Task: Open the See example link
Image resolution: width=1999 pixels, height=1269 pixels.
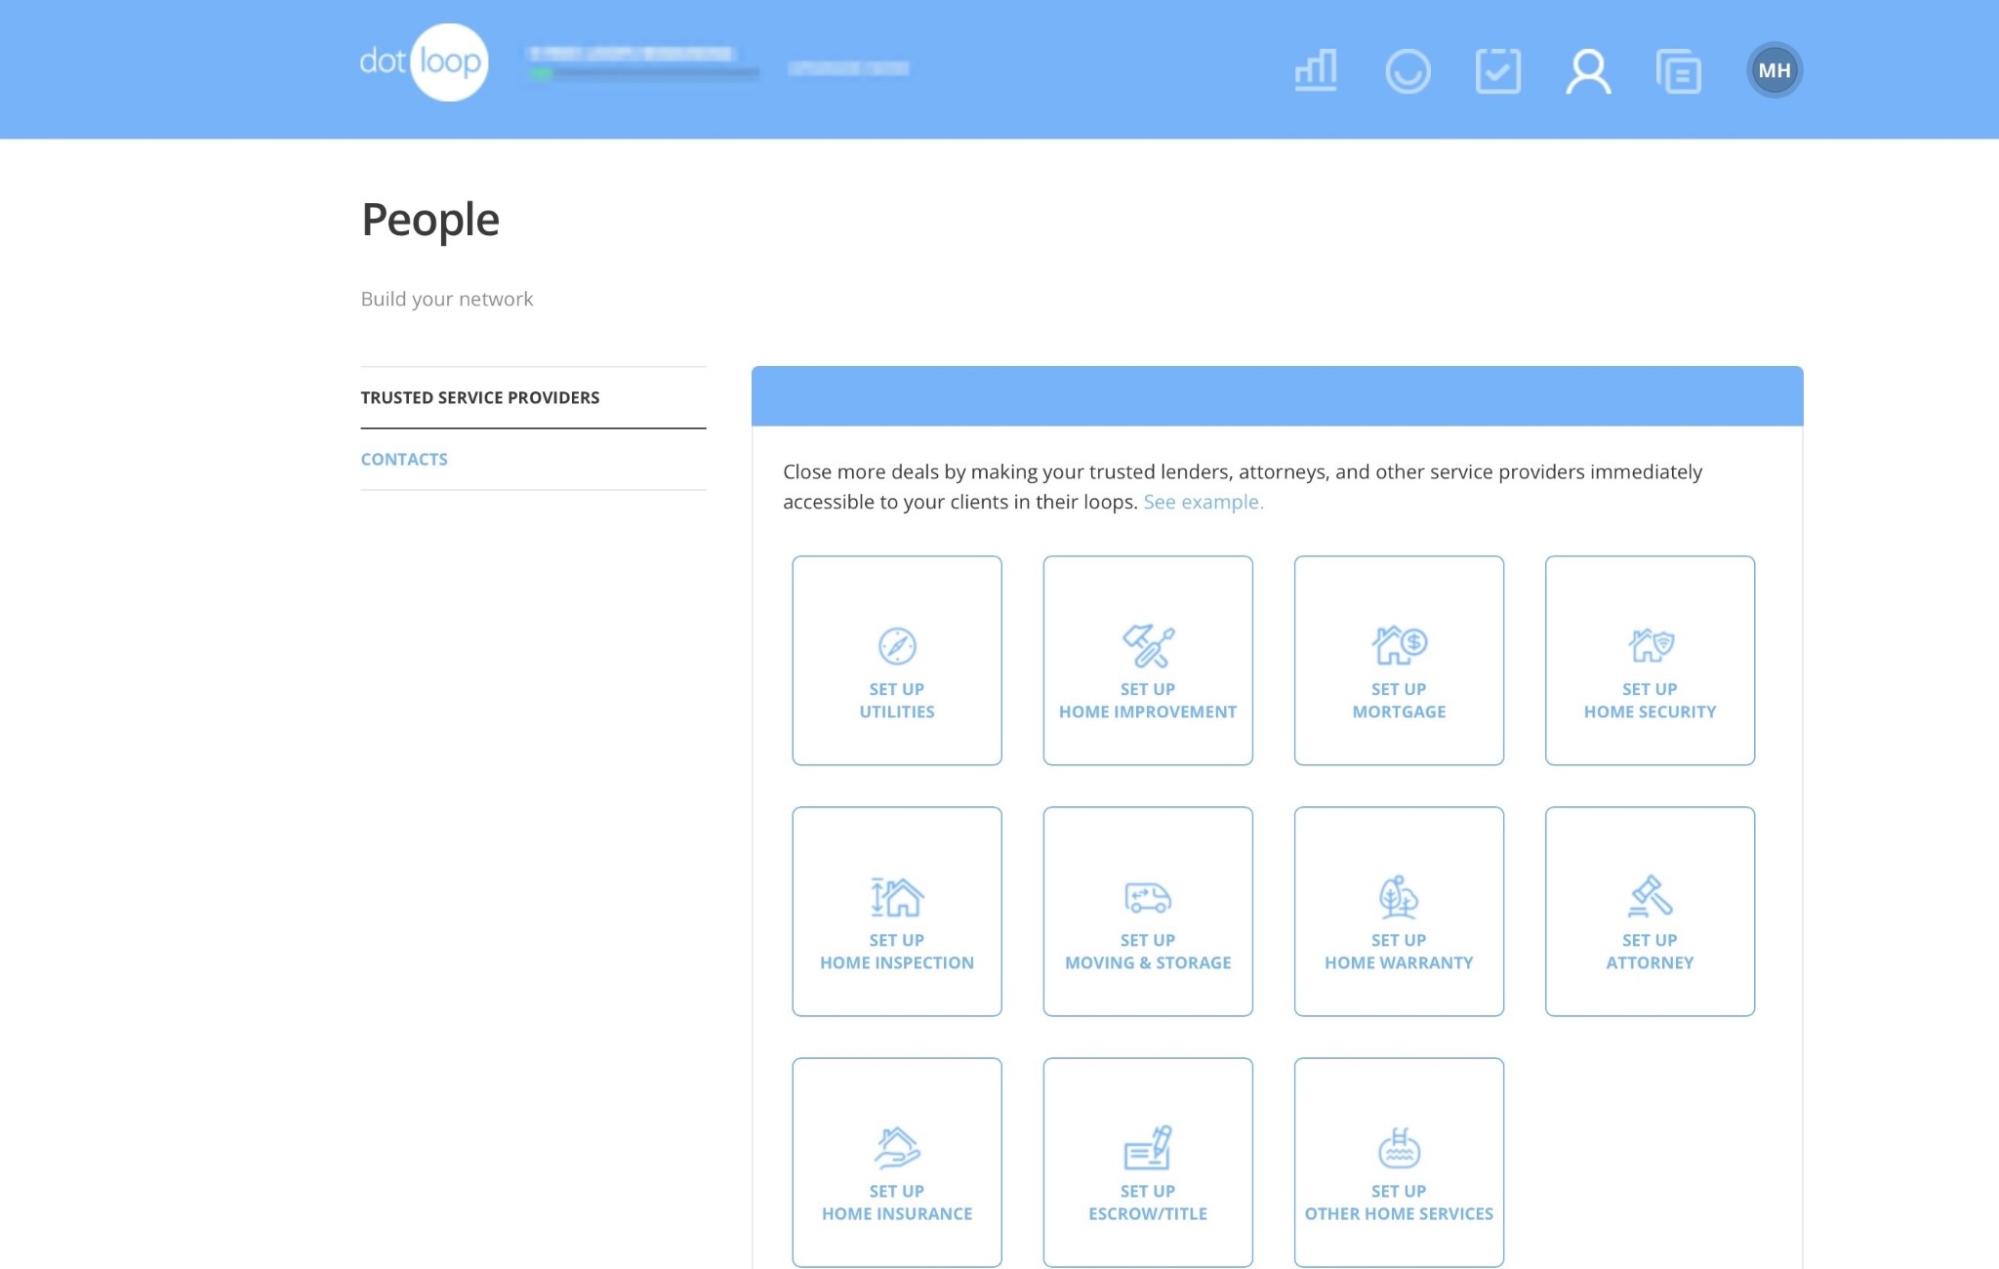Action: 1204,501
